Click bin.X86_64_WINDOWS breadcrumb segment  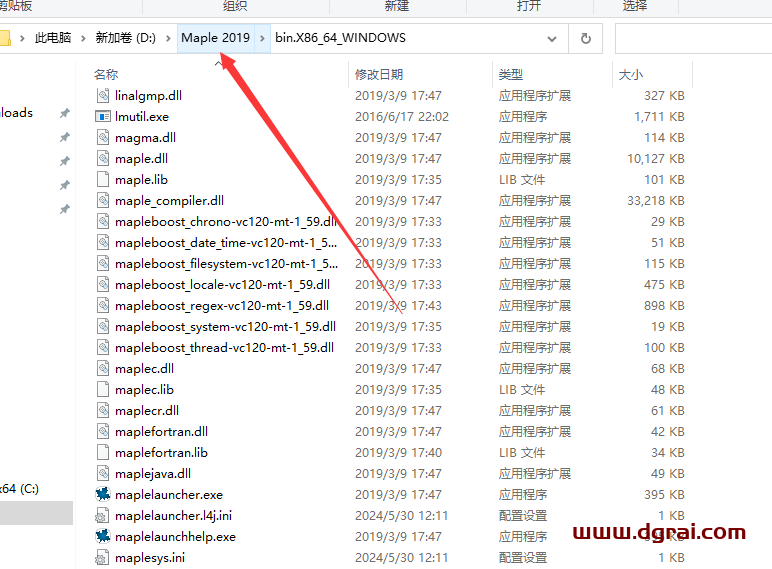tap(340, 38)
